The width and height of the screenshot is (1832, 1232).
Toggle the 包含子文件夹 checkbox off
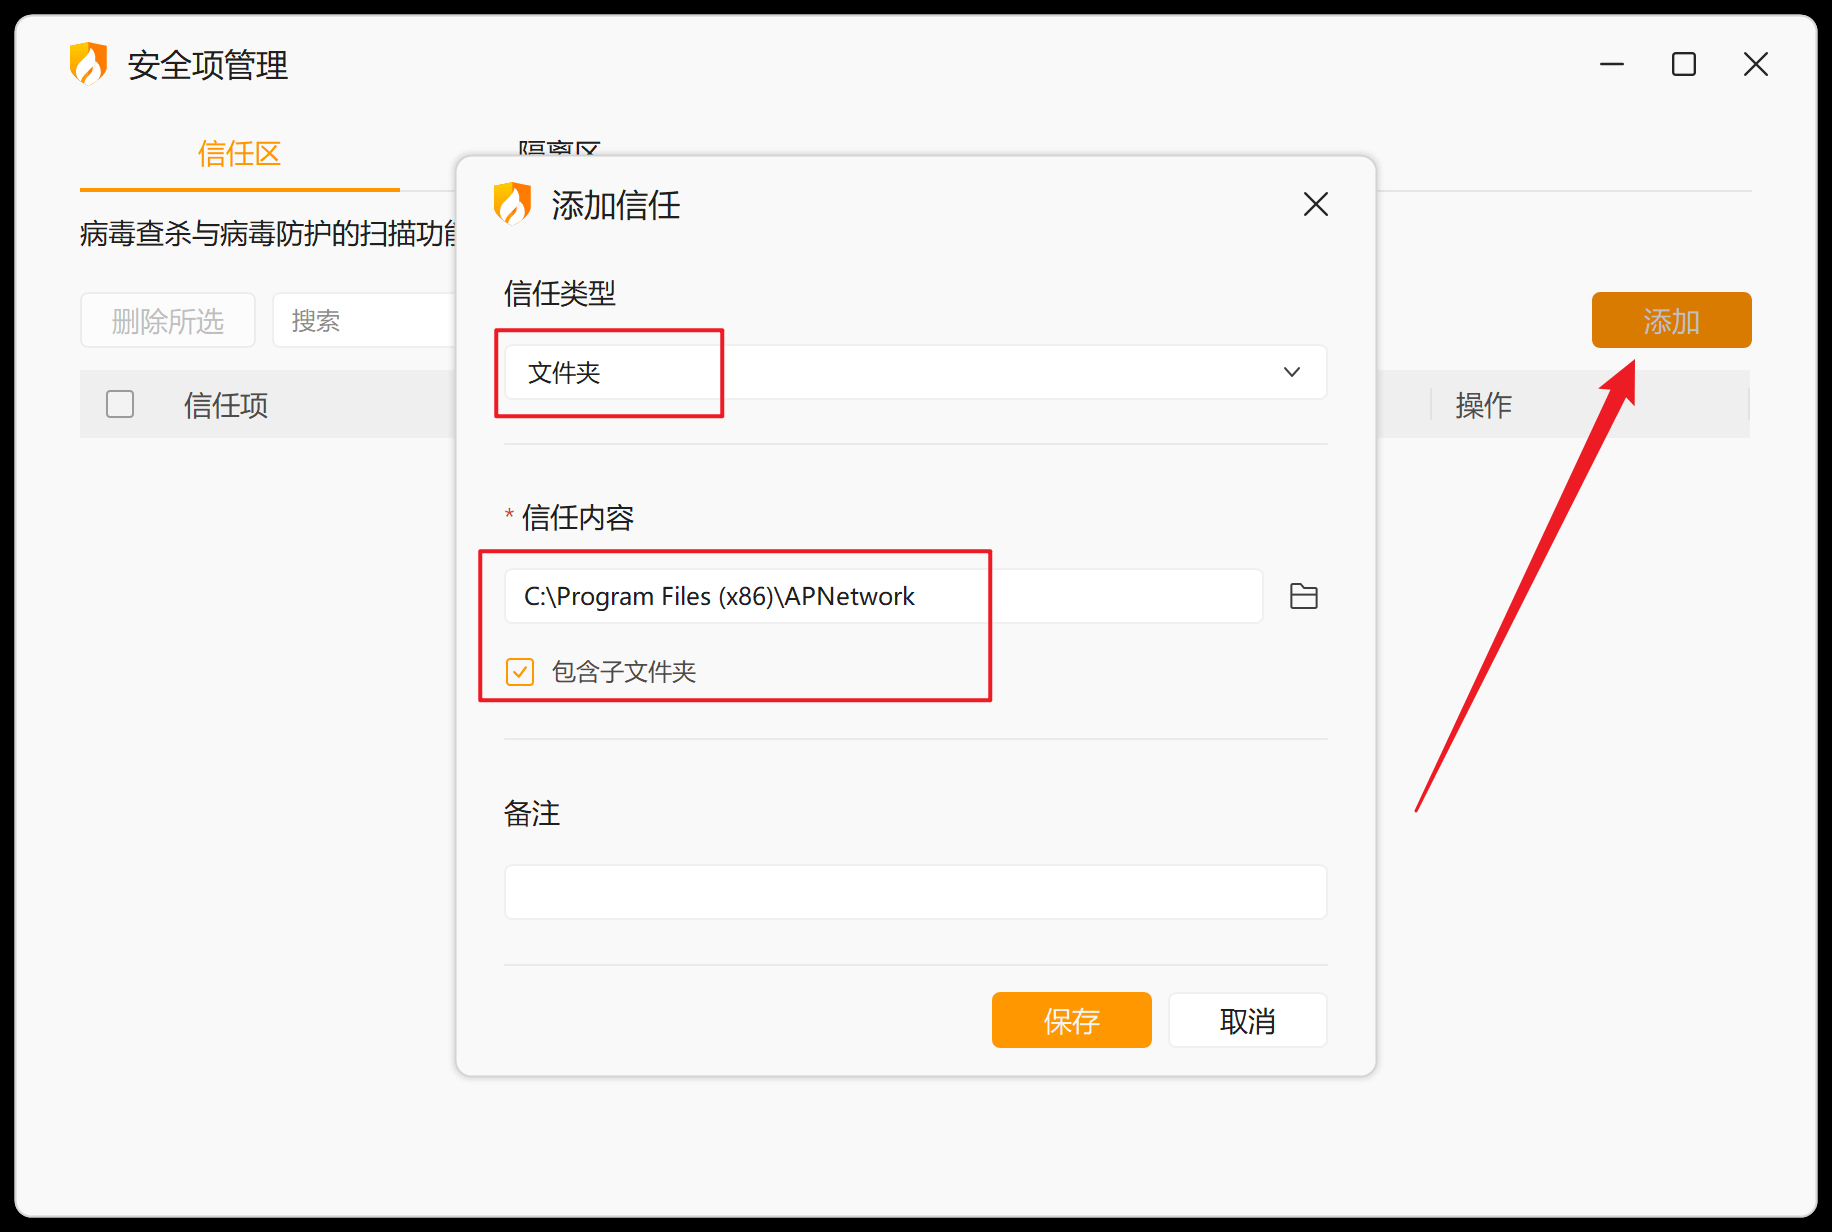point(519,671)
